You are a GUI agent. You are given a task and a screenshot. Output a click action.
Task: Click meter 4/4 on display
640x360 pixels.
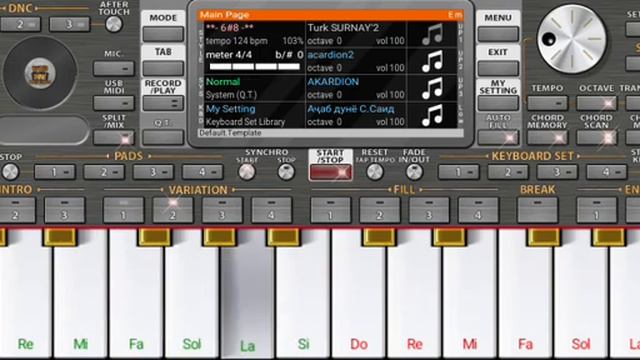[229, 55]
